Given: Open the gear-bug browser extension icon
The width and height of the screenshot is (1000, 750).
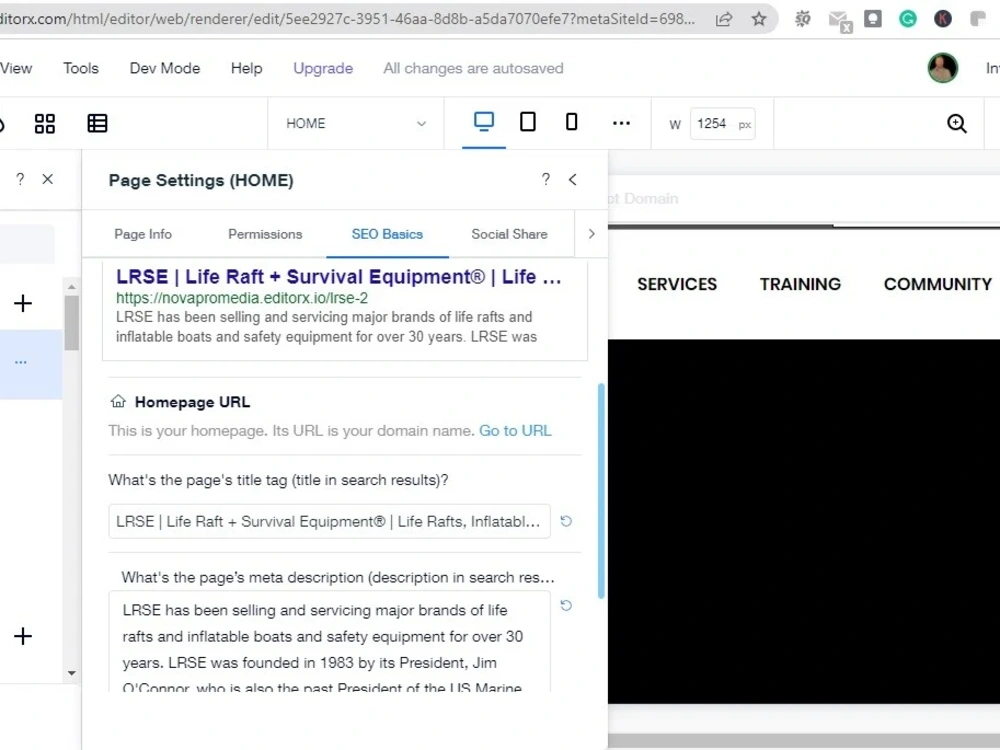Looking at the screenshot, I should 802,19.
